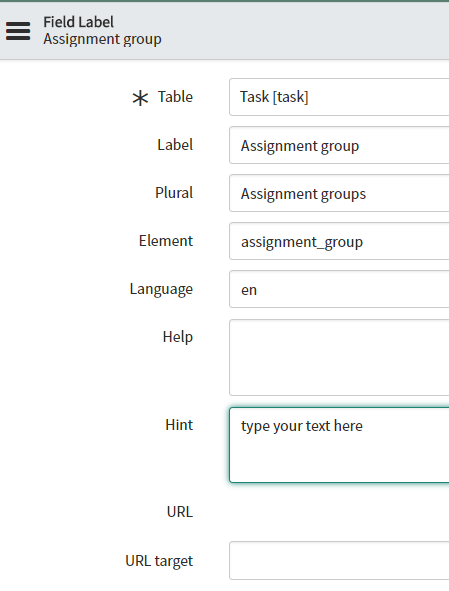This screenshot has width=449, height=591.
Task: Click the Table field label
Action: [x=175, y=97]
